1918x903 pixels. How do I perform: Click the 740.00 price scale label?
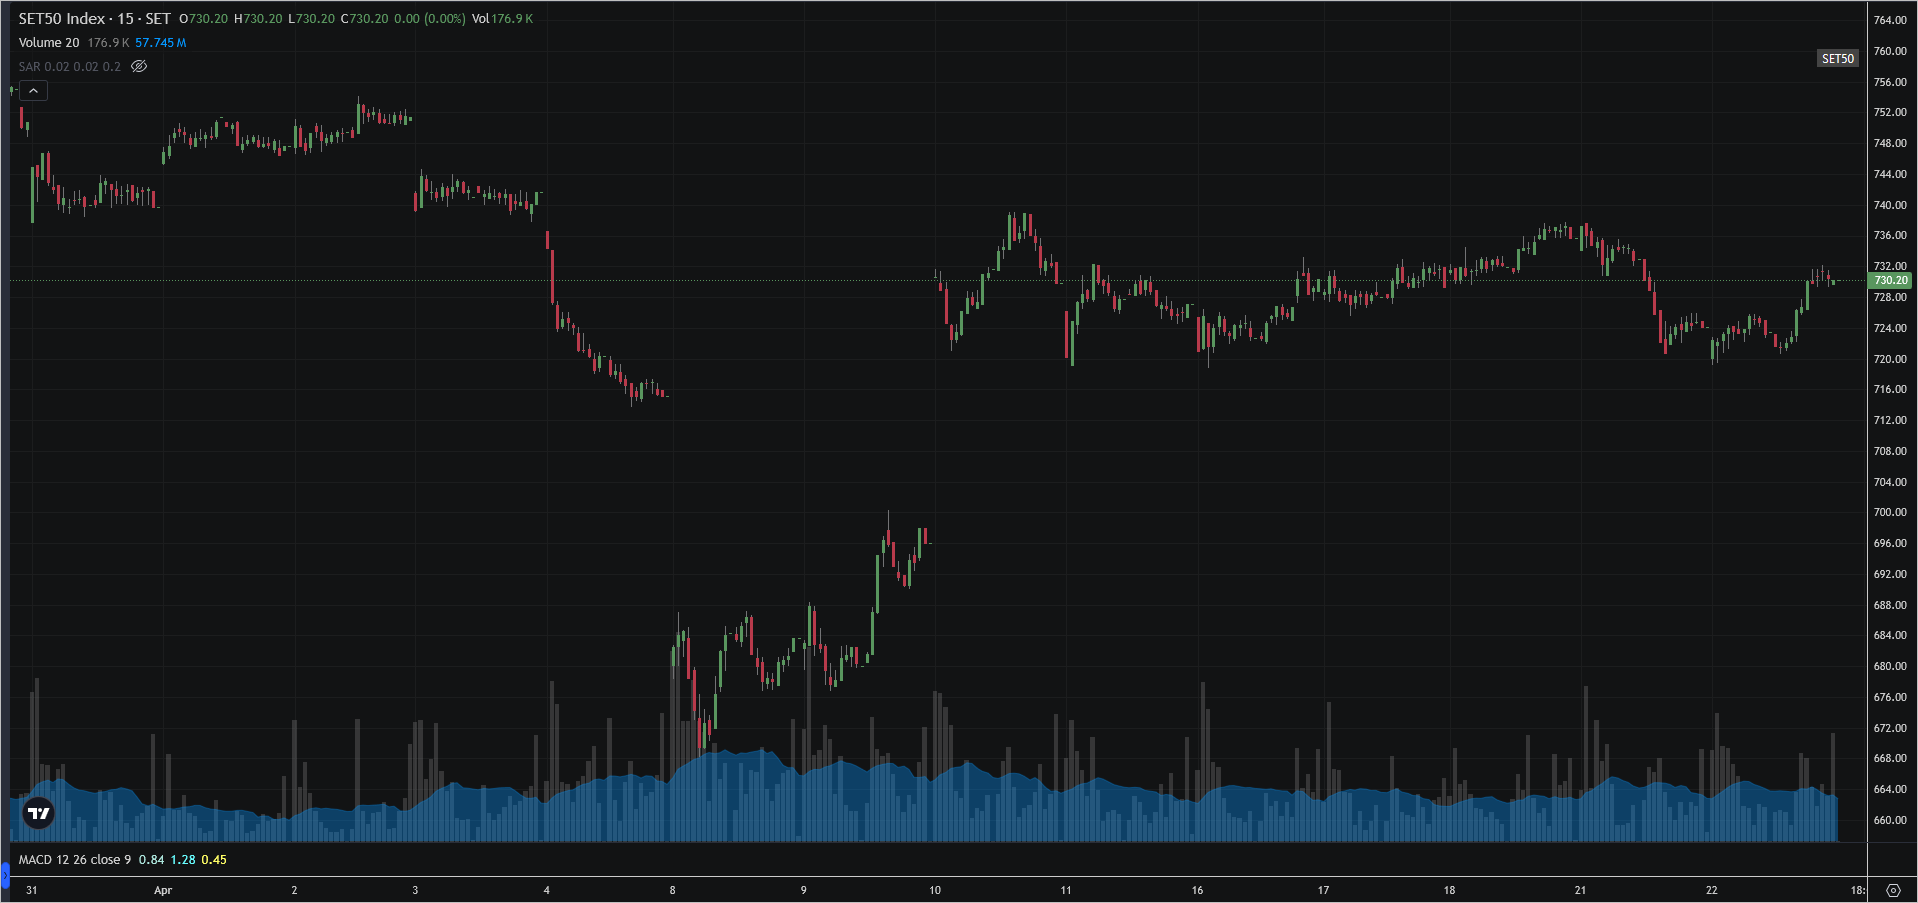[1890, 205]
